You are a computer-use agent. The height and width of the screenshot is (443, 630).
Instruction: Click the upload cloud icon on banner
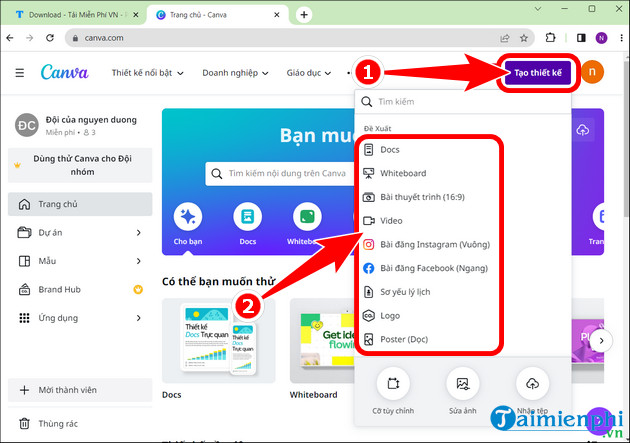583,130
